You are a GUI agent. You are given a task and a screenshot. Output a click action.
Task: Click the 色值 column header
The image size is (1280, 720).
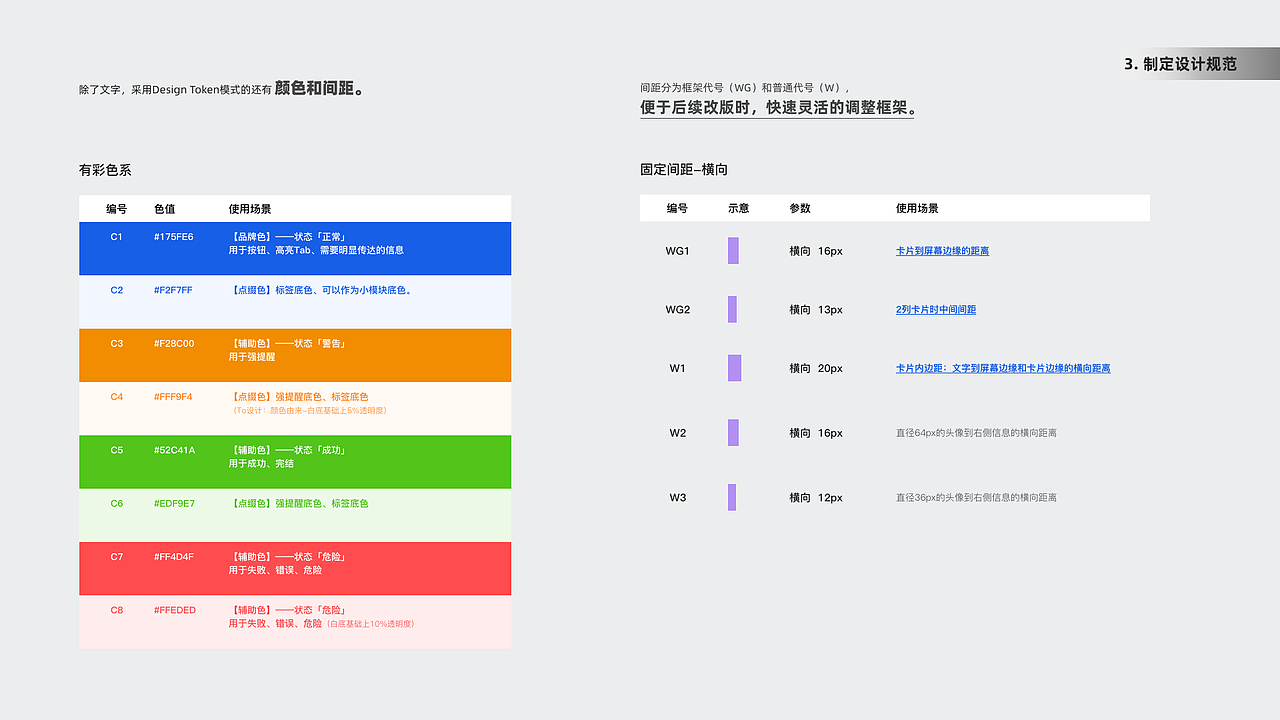coord(165,209)
